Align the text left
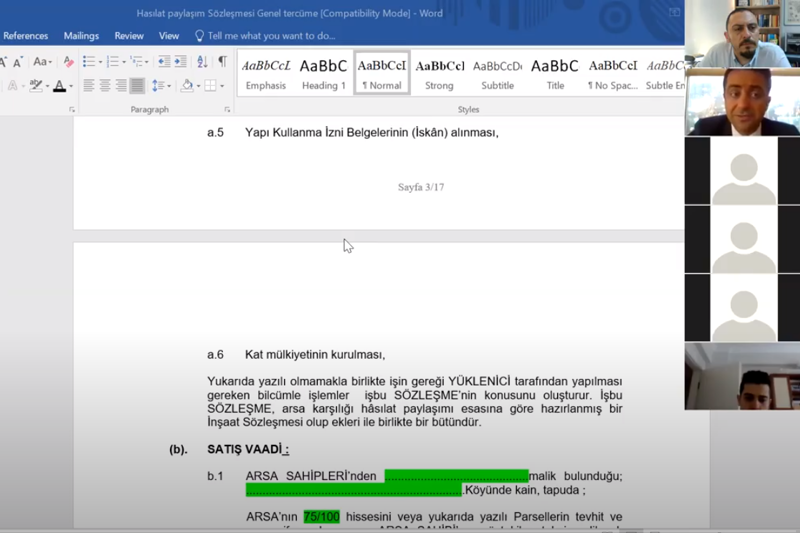Image resolution: width=800 pixels, height=533 pixels. pyautogui.click(x=89, y=86)
